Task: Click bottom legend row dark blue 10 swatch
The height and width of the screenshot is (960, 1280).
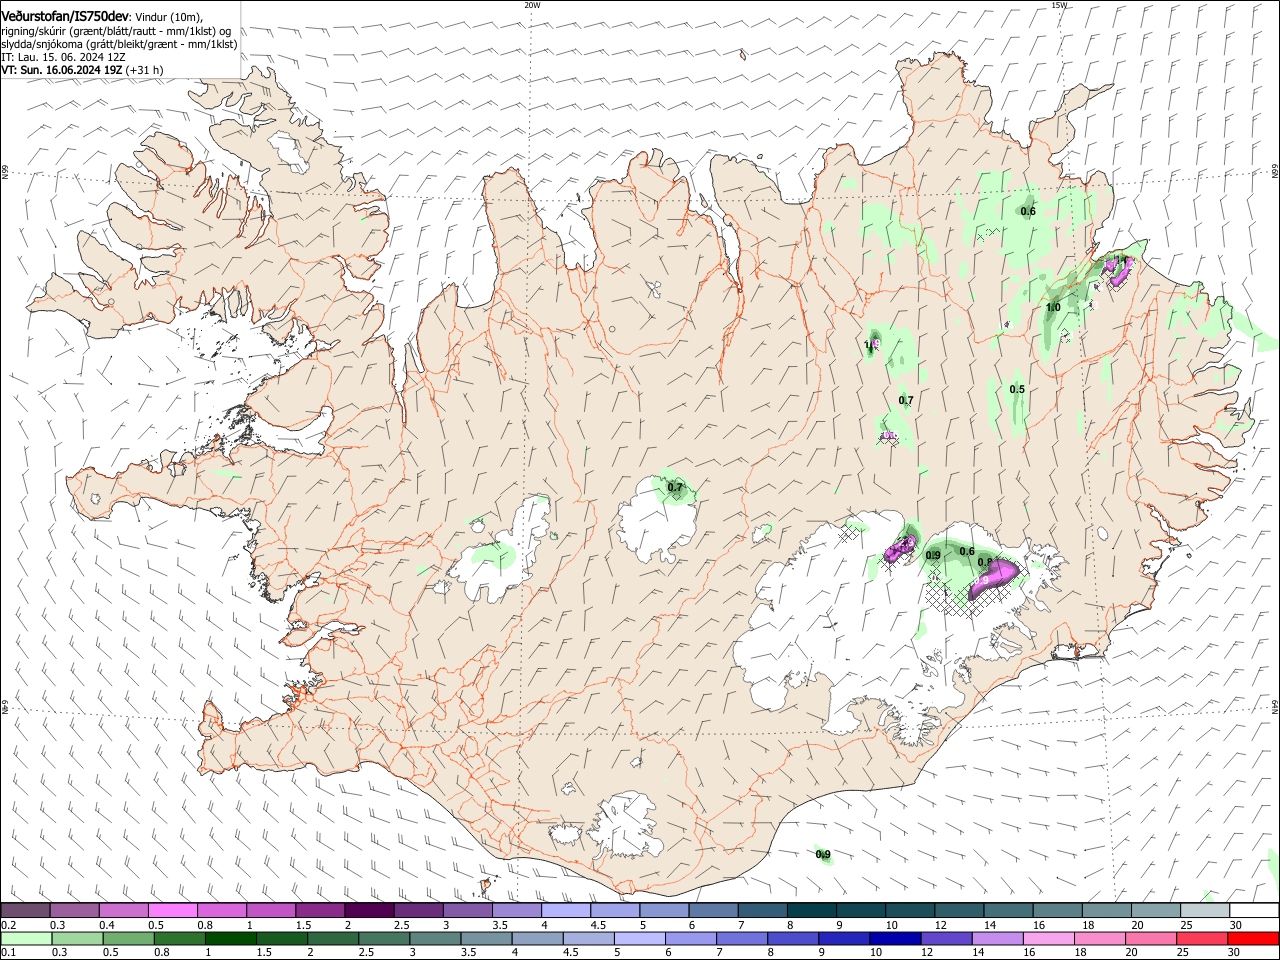Action: tap(895, 939)
